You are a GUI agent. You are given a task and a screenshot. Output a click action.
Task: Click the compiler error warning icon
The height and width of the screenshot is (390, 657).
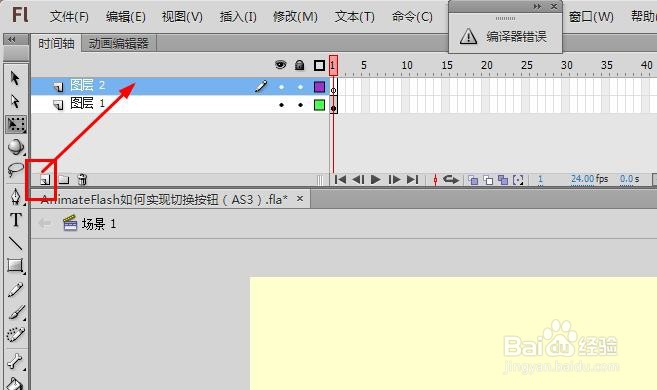[x=468, y=36]
